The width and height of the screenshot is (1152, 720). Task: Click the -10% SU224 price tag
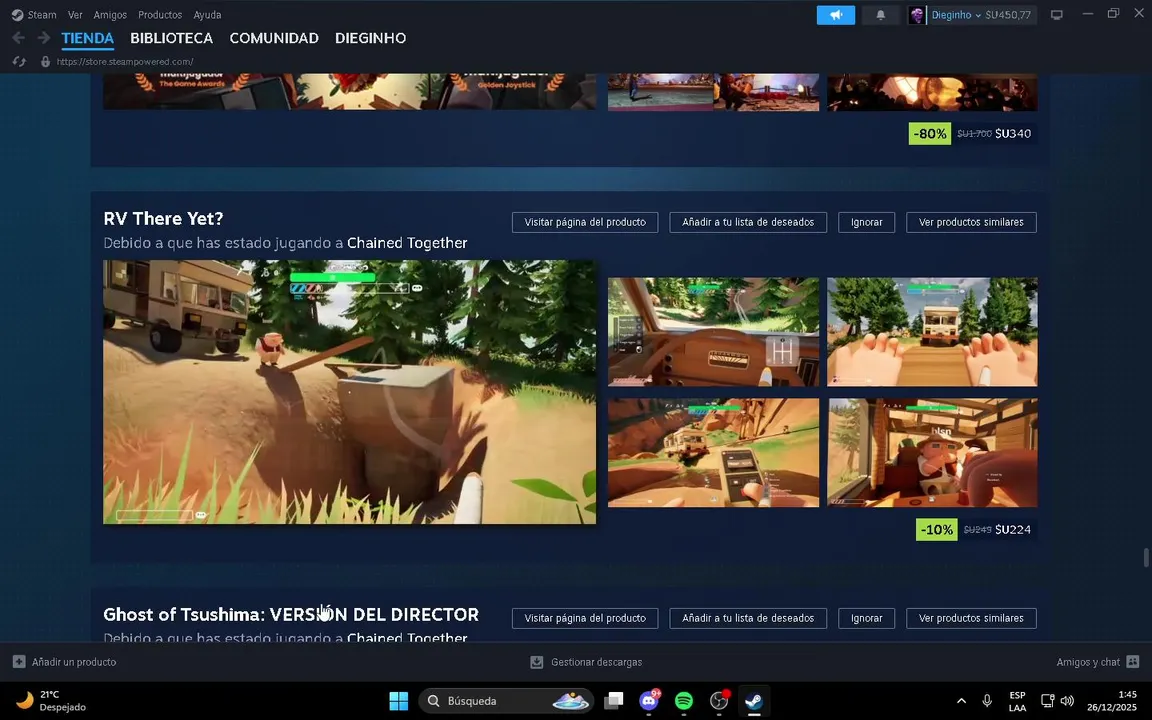pos(976,530)
